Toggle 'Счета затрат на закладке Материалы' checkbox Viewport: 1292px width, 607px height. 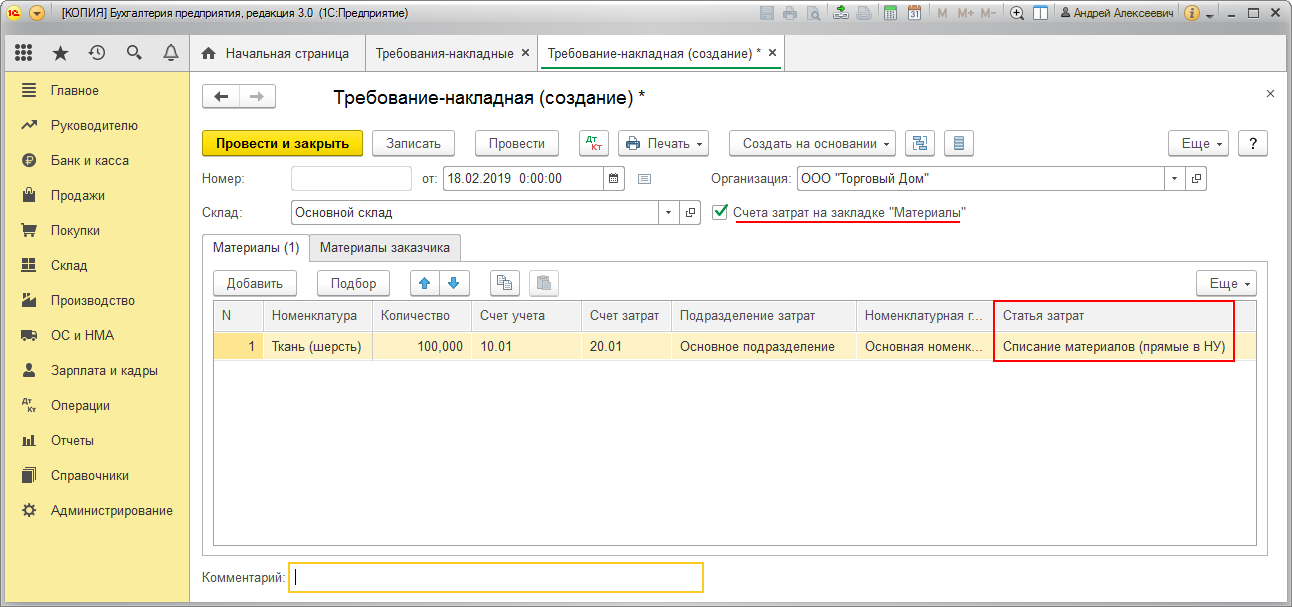coord(720,212)
